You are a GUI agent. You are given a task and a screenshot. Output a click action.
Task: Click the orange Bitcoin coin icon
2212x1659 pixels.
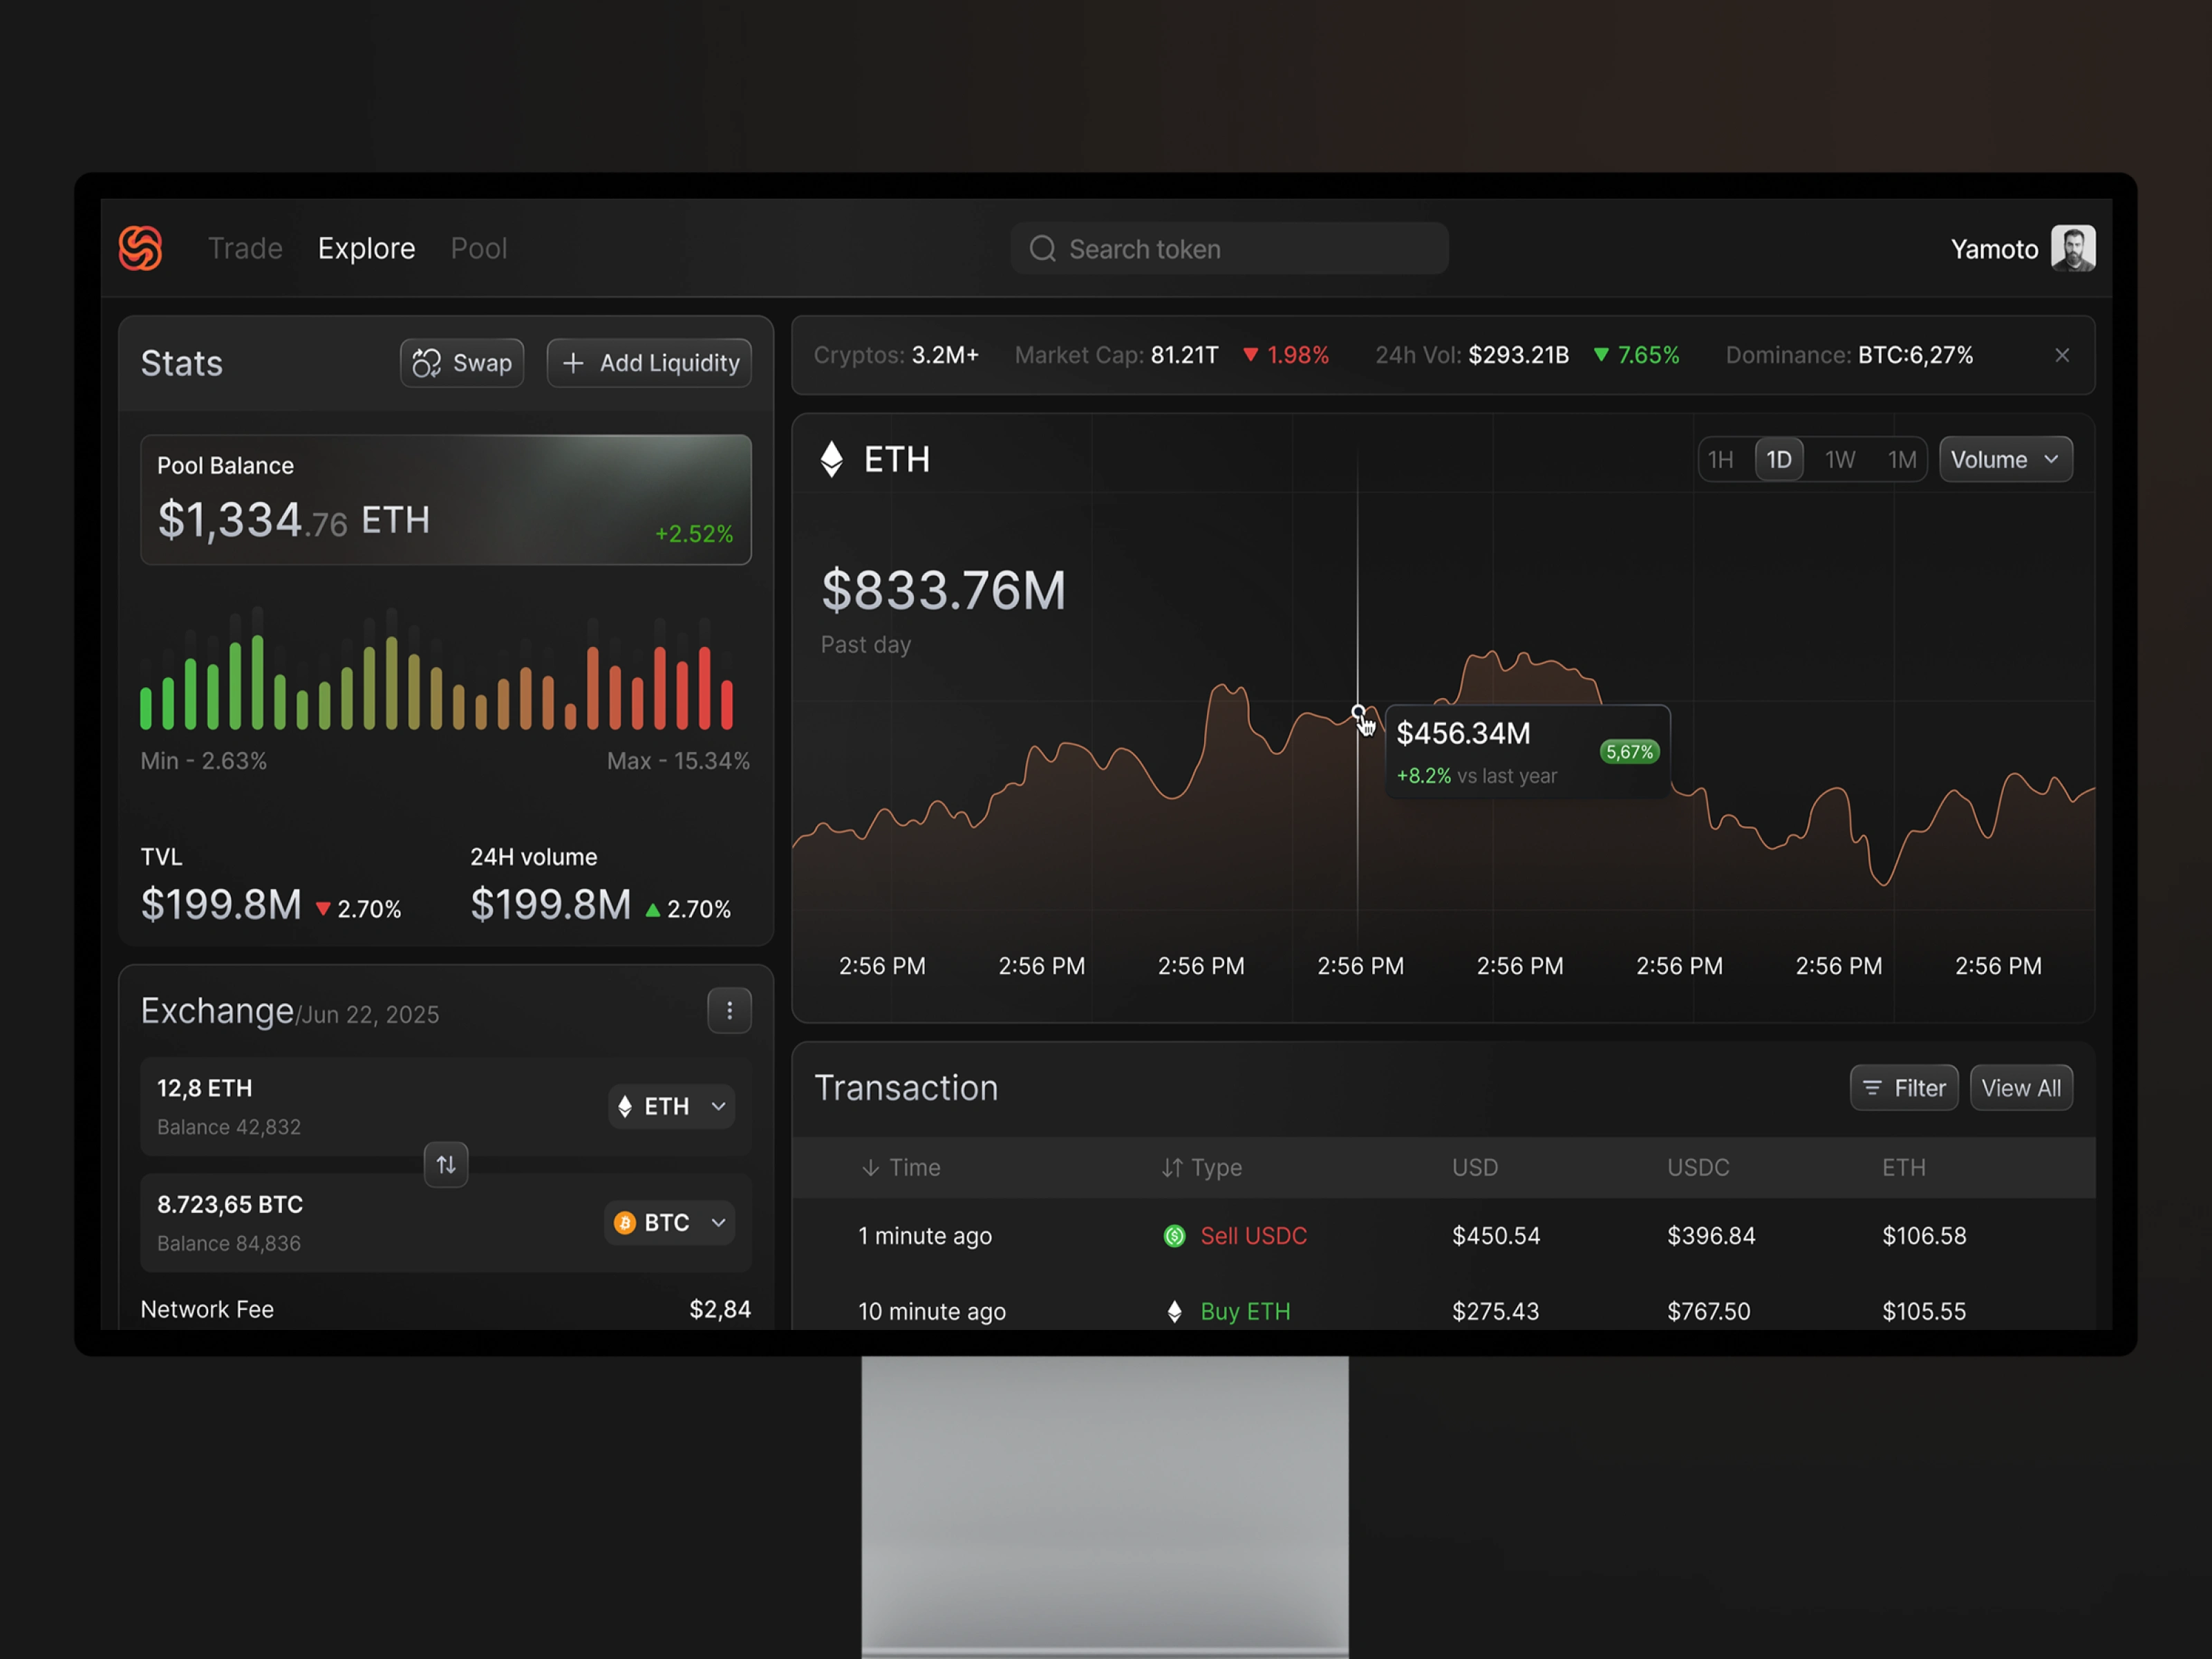tap(625, 1223)
